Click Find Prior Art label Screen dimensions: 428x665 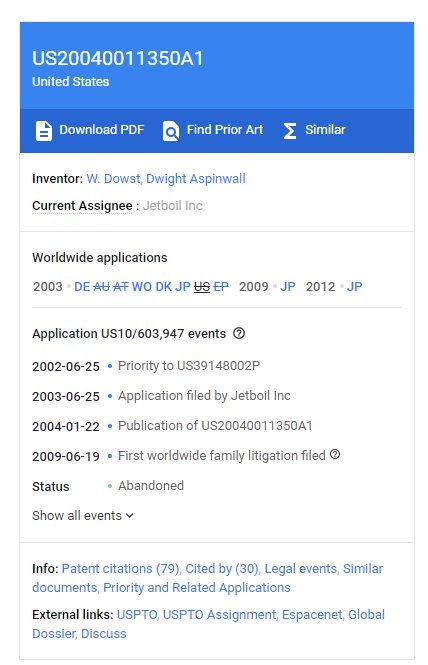pos(225,130)
